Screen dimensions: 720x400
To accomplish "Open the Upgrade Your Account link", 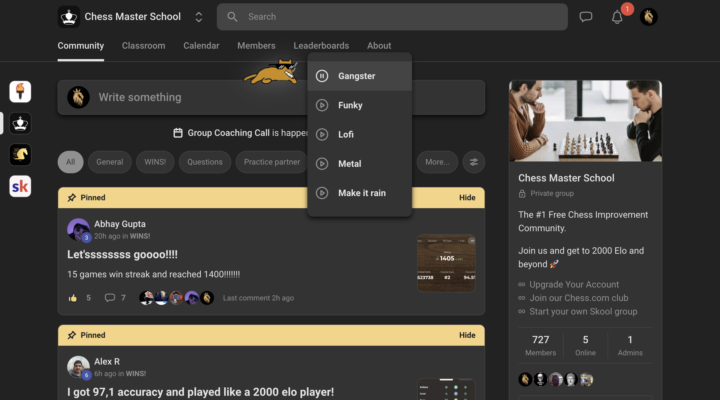I will [x=574, y=285].
